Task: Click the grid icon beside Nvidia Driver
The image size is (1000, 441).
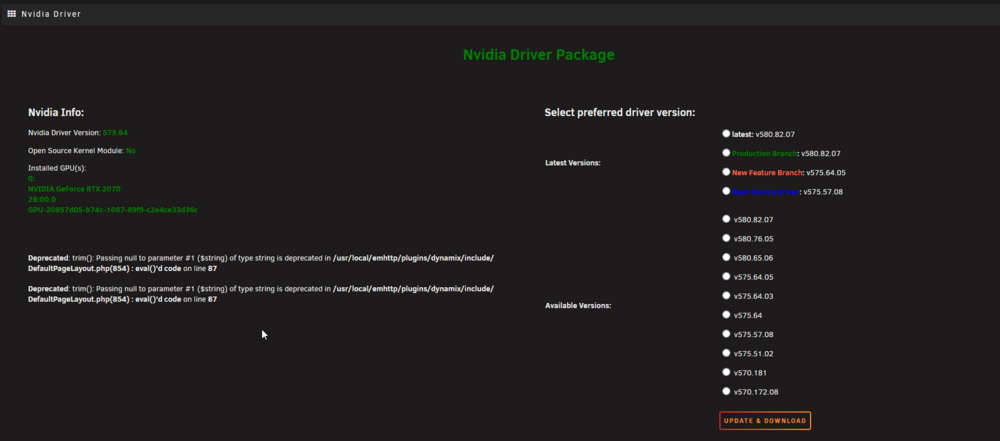Action: [x=11, y=13]
